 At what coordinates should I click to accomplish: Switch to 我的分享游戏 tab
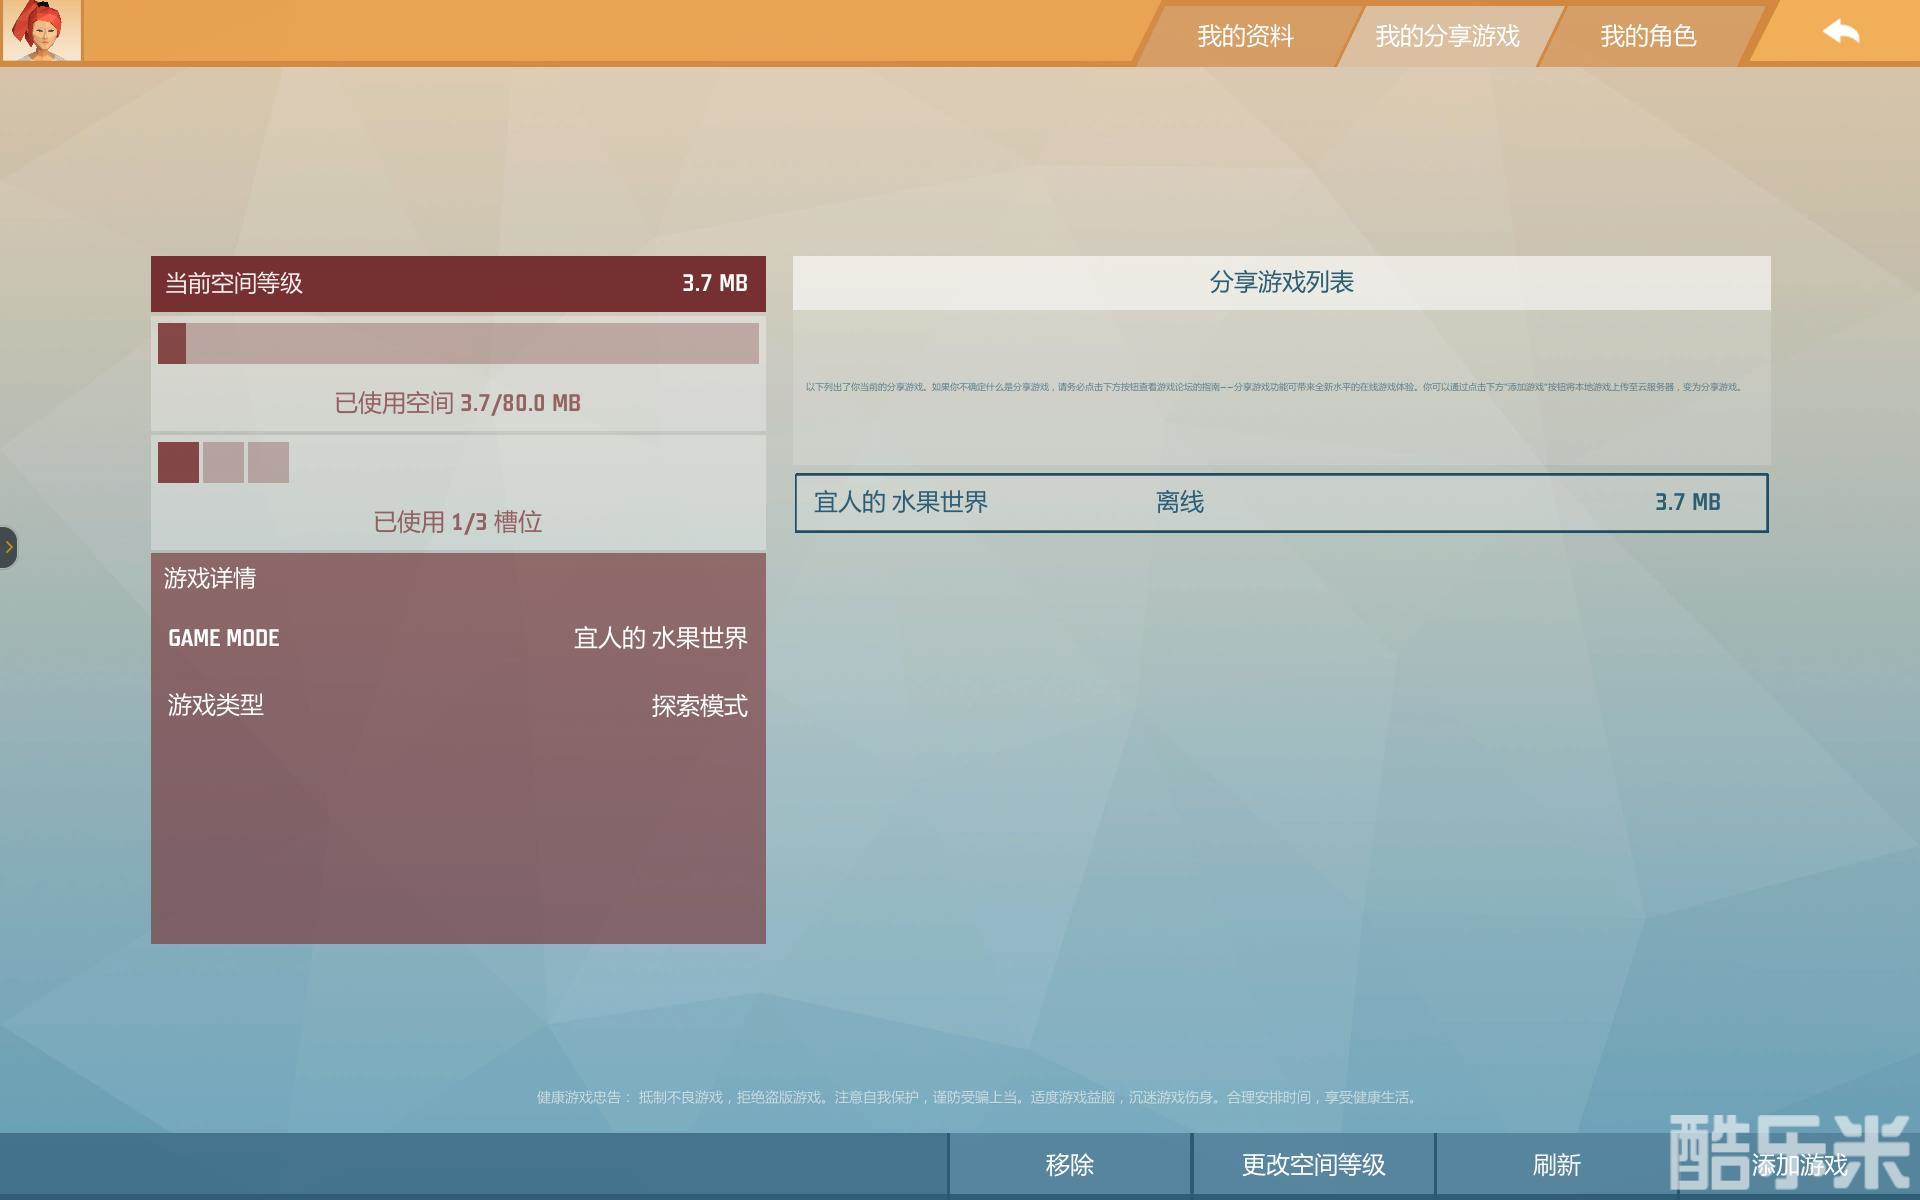coord(1446,36)
